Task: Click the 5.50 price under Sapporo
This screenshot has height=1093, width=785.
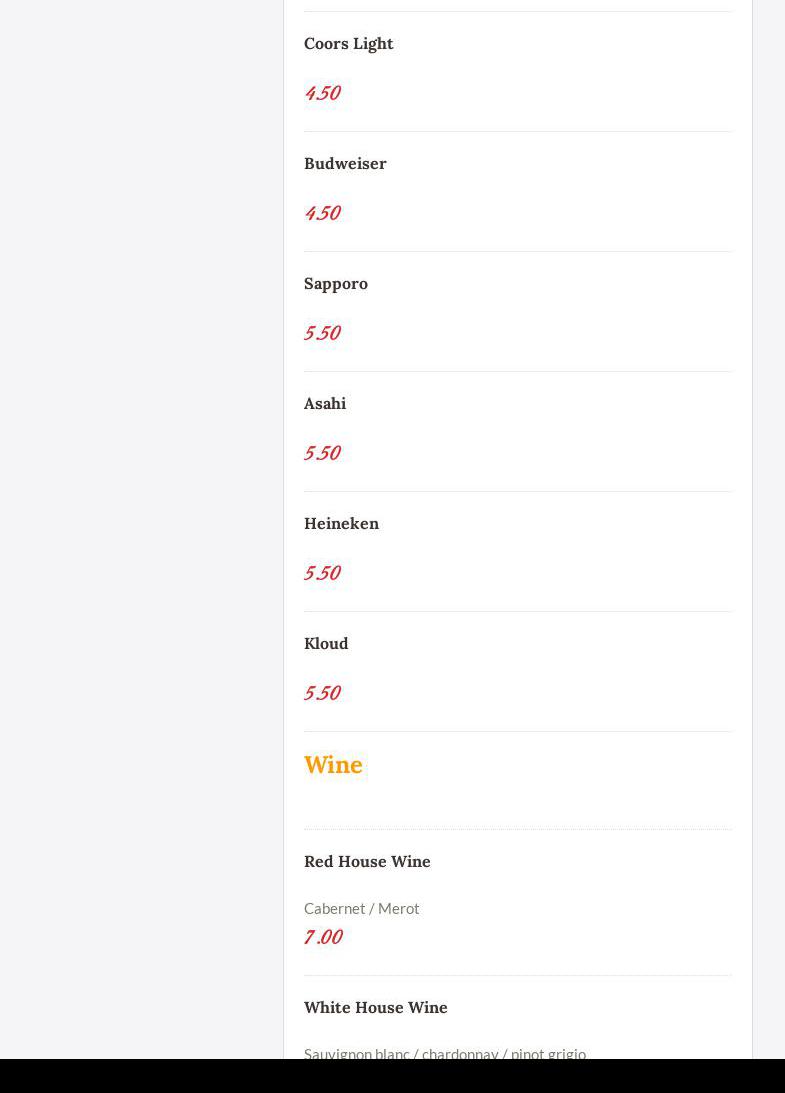Action: 323,333
